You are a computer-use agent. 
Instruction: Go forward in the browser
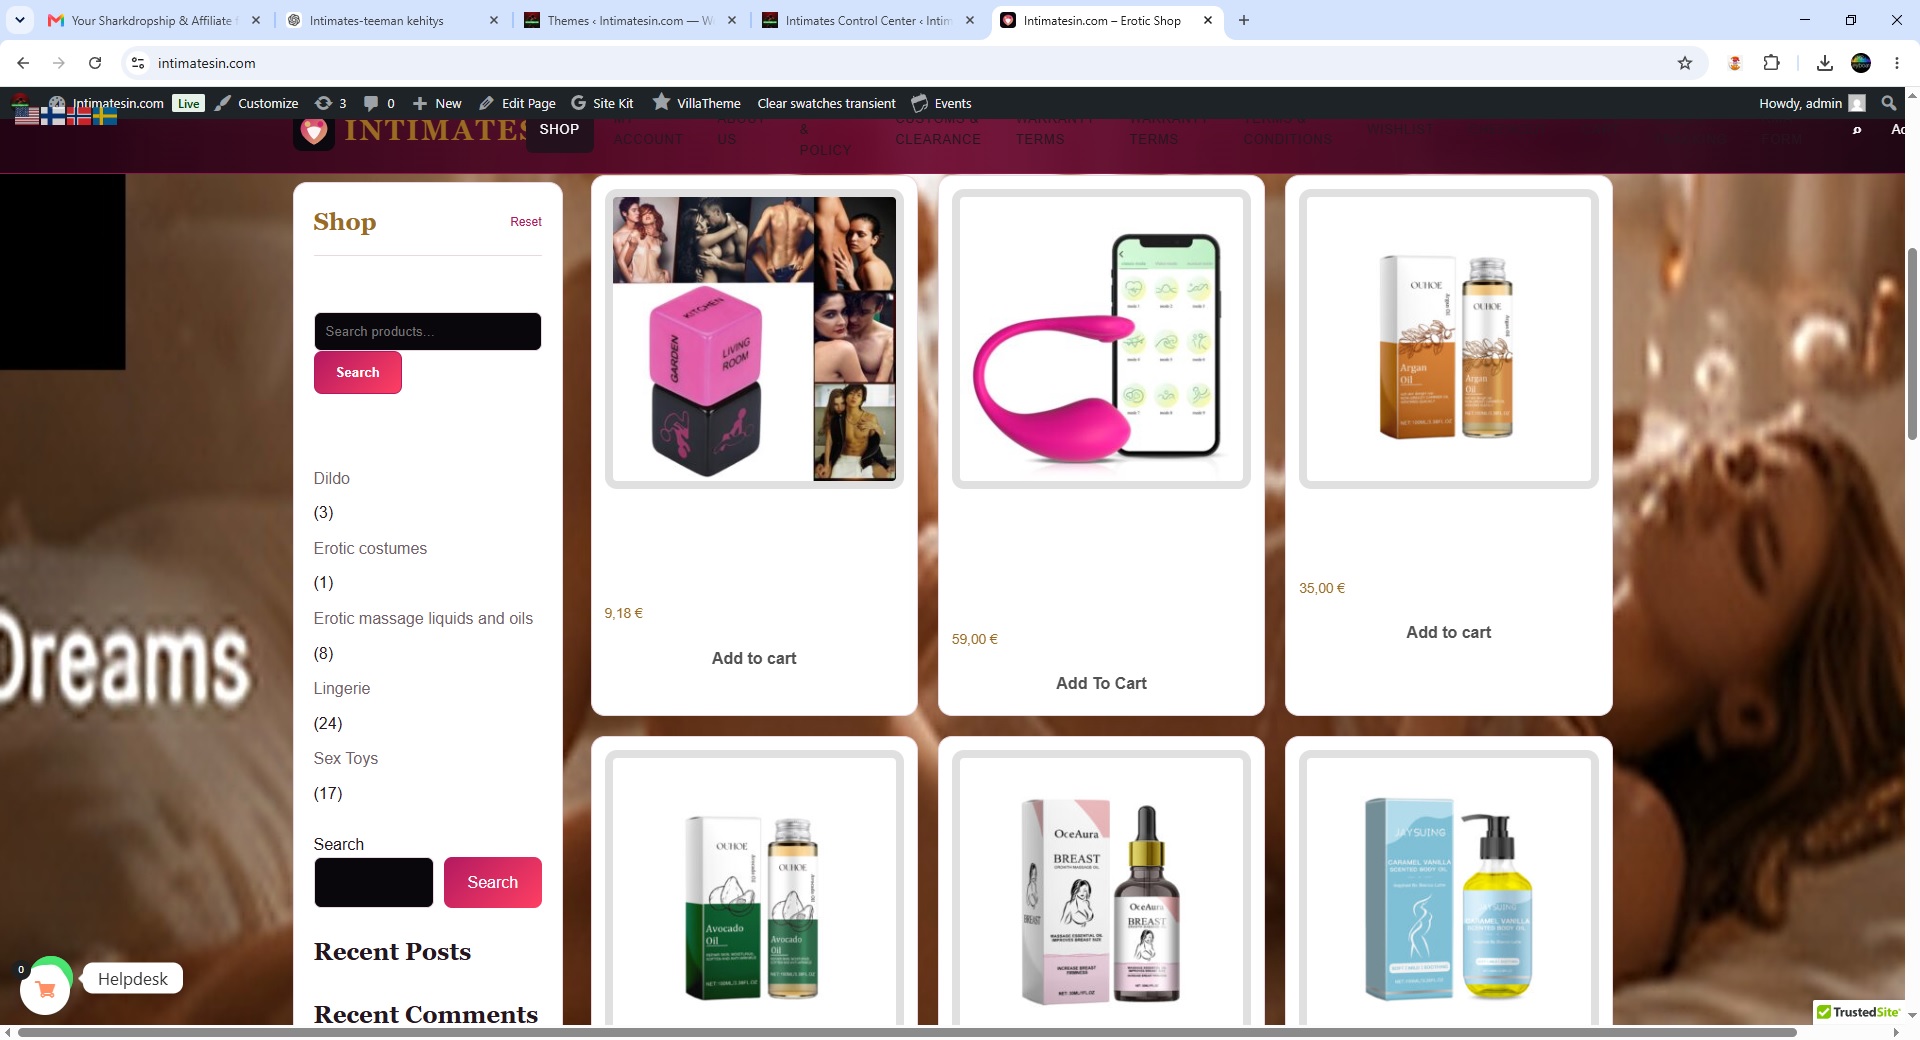(59, 63)
